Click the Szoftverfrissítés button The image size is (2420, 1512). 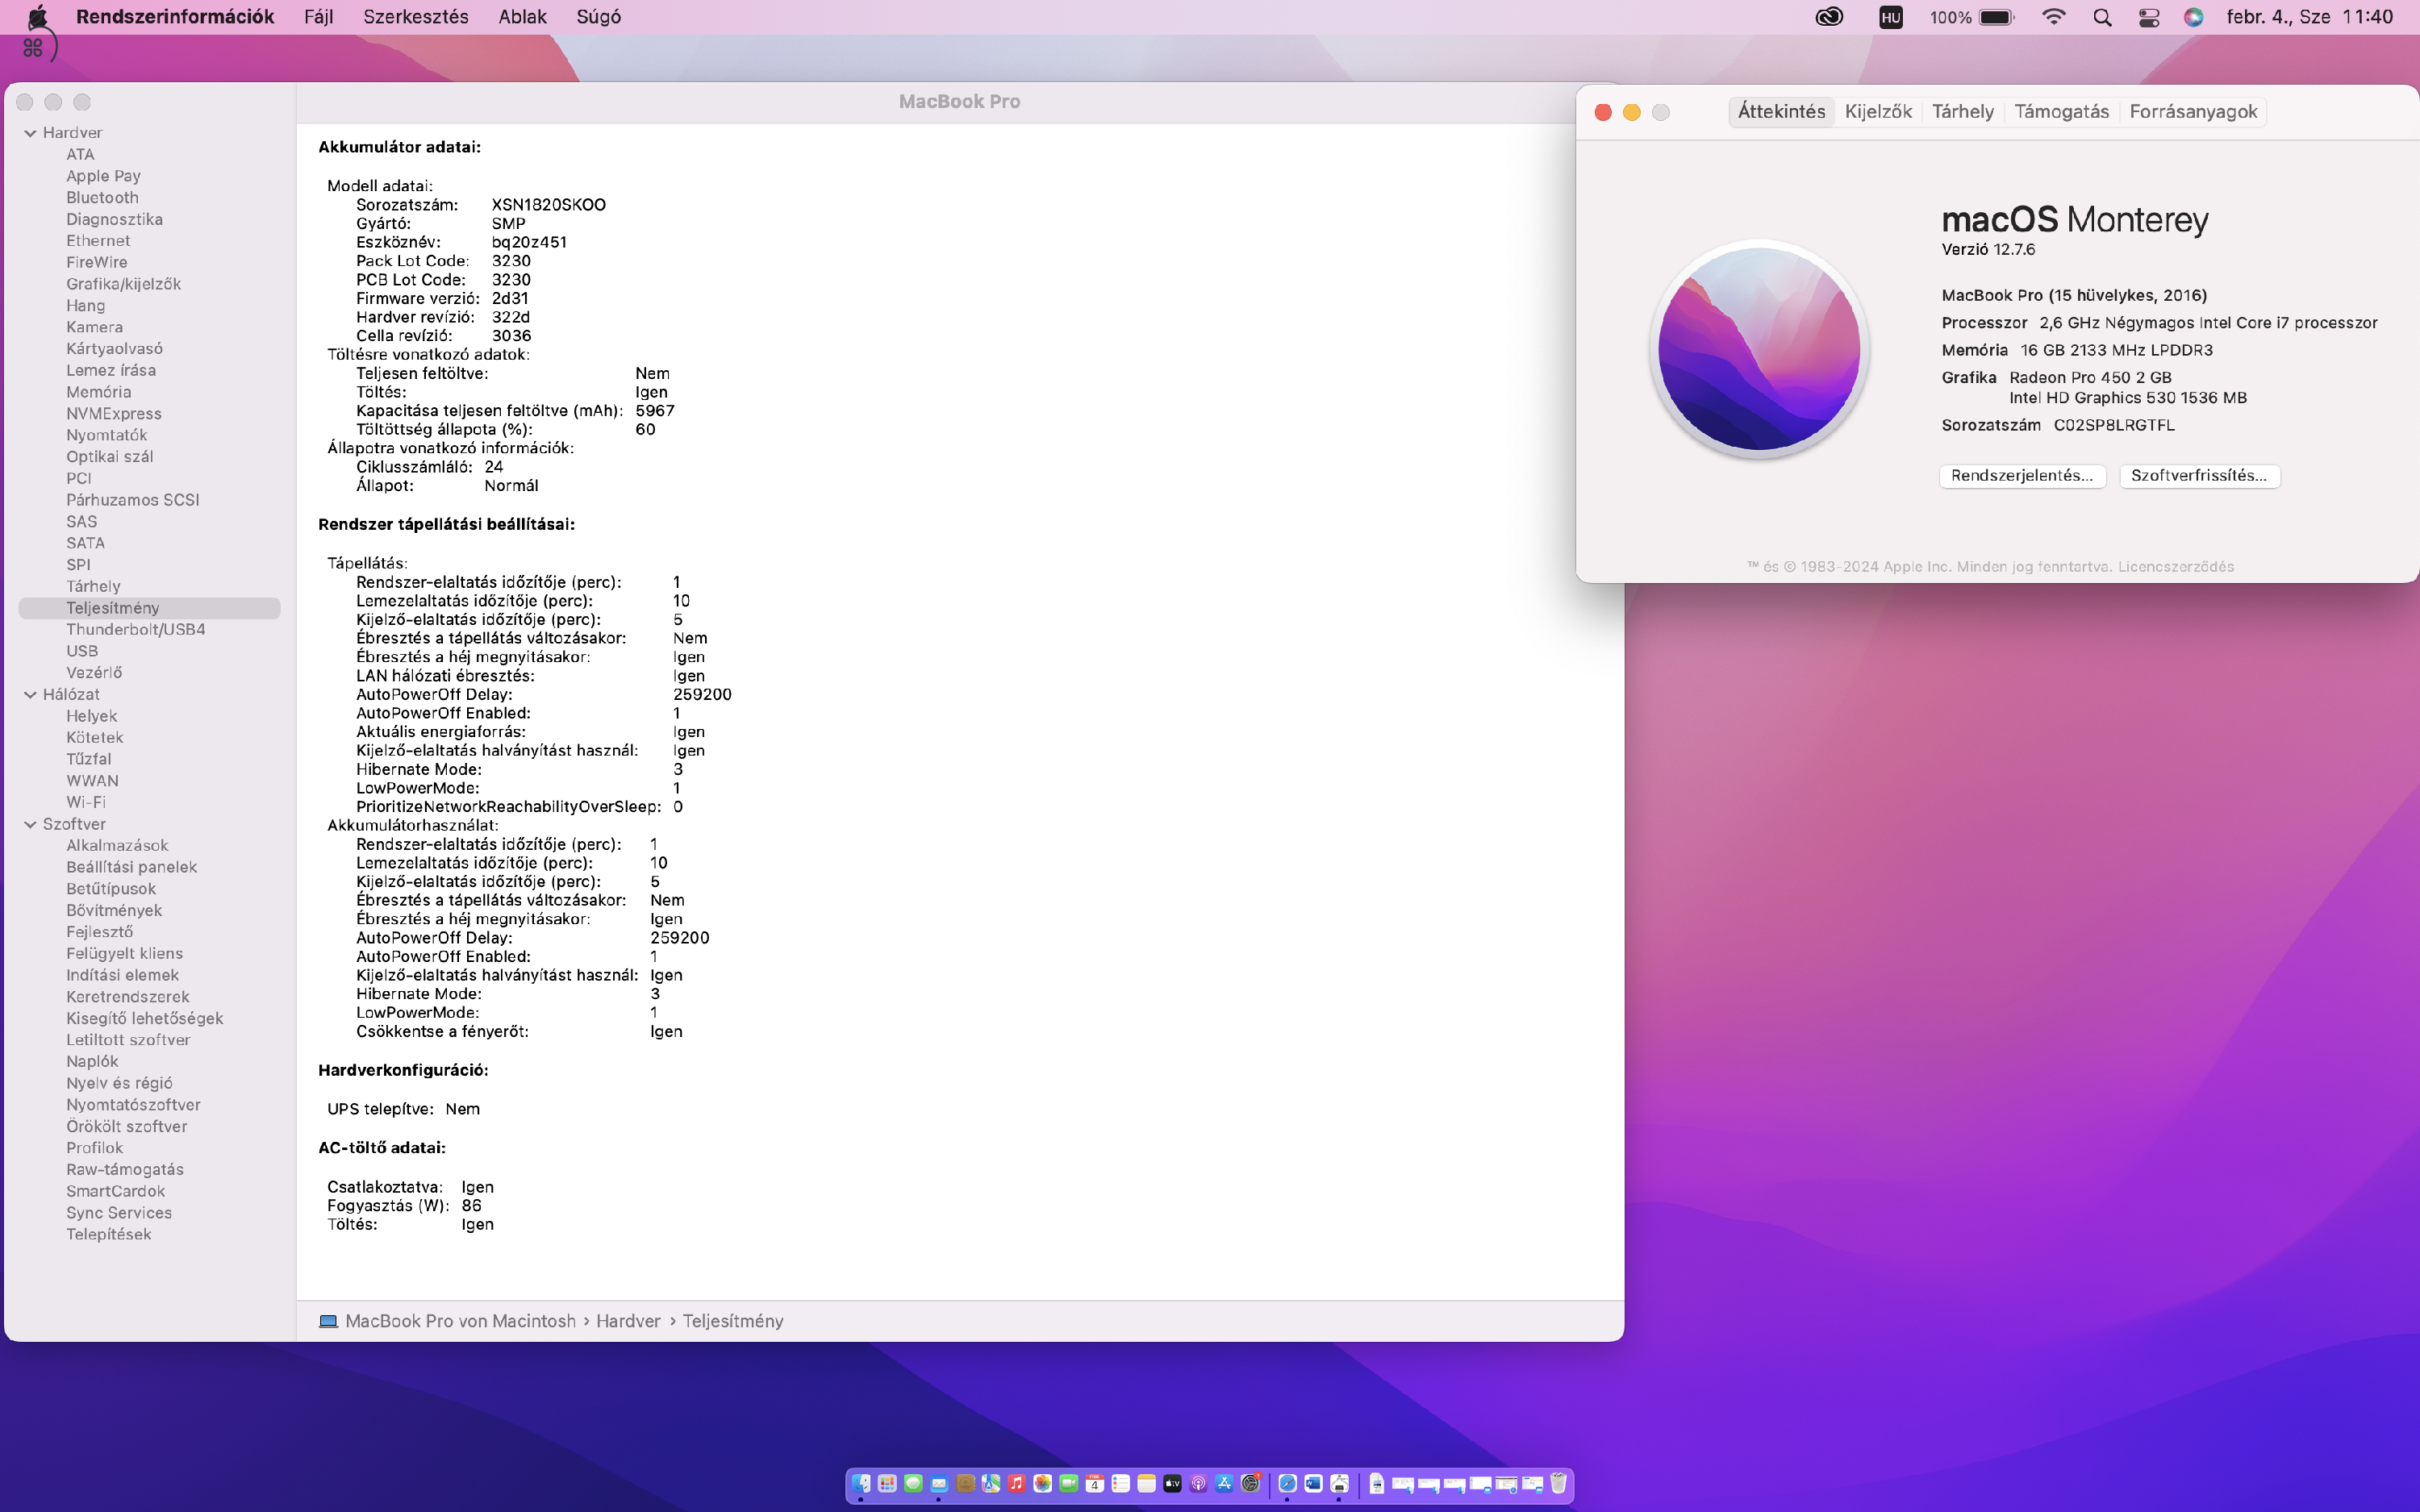pos(2199,475)
